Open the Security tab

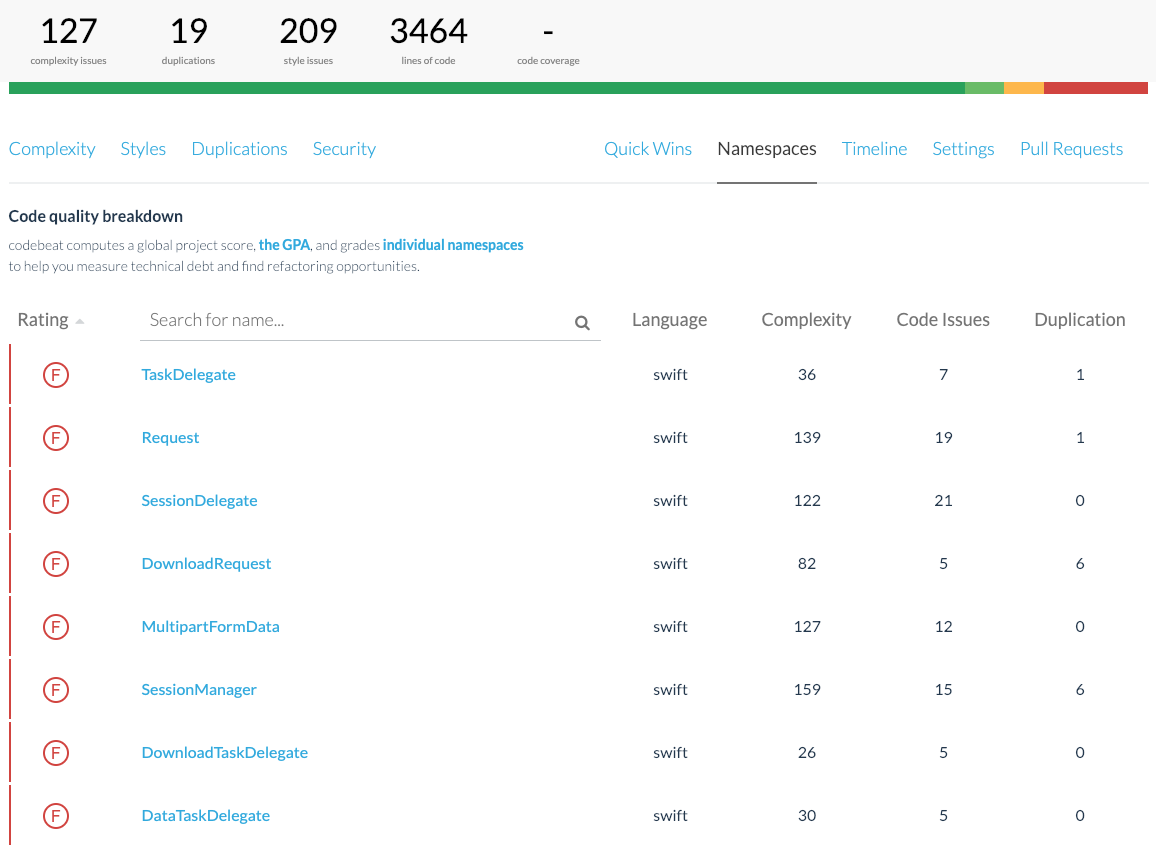coord(344,149)
